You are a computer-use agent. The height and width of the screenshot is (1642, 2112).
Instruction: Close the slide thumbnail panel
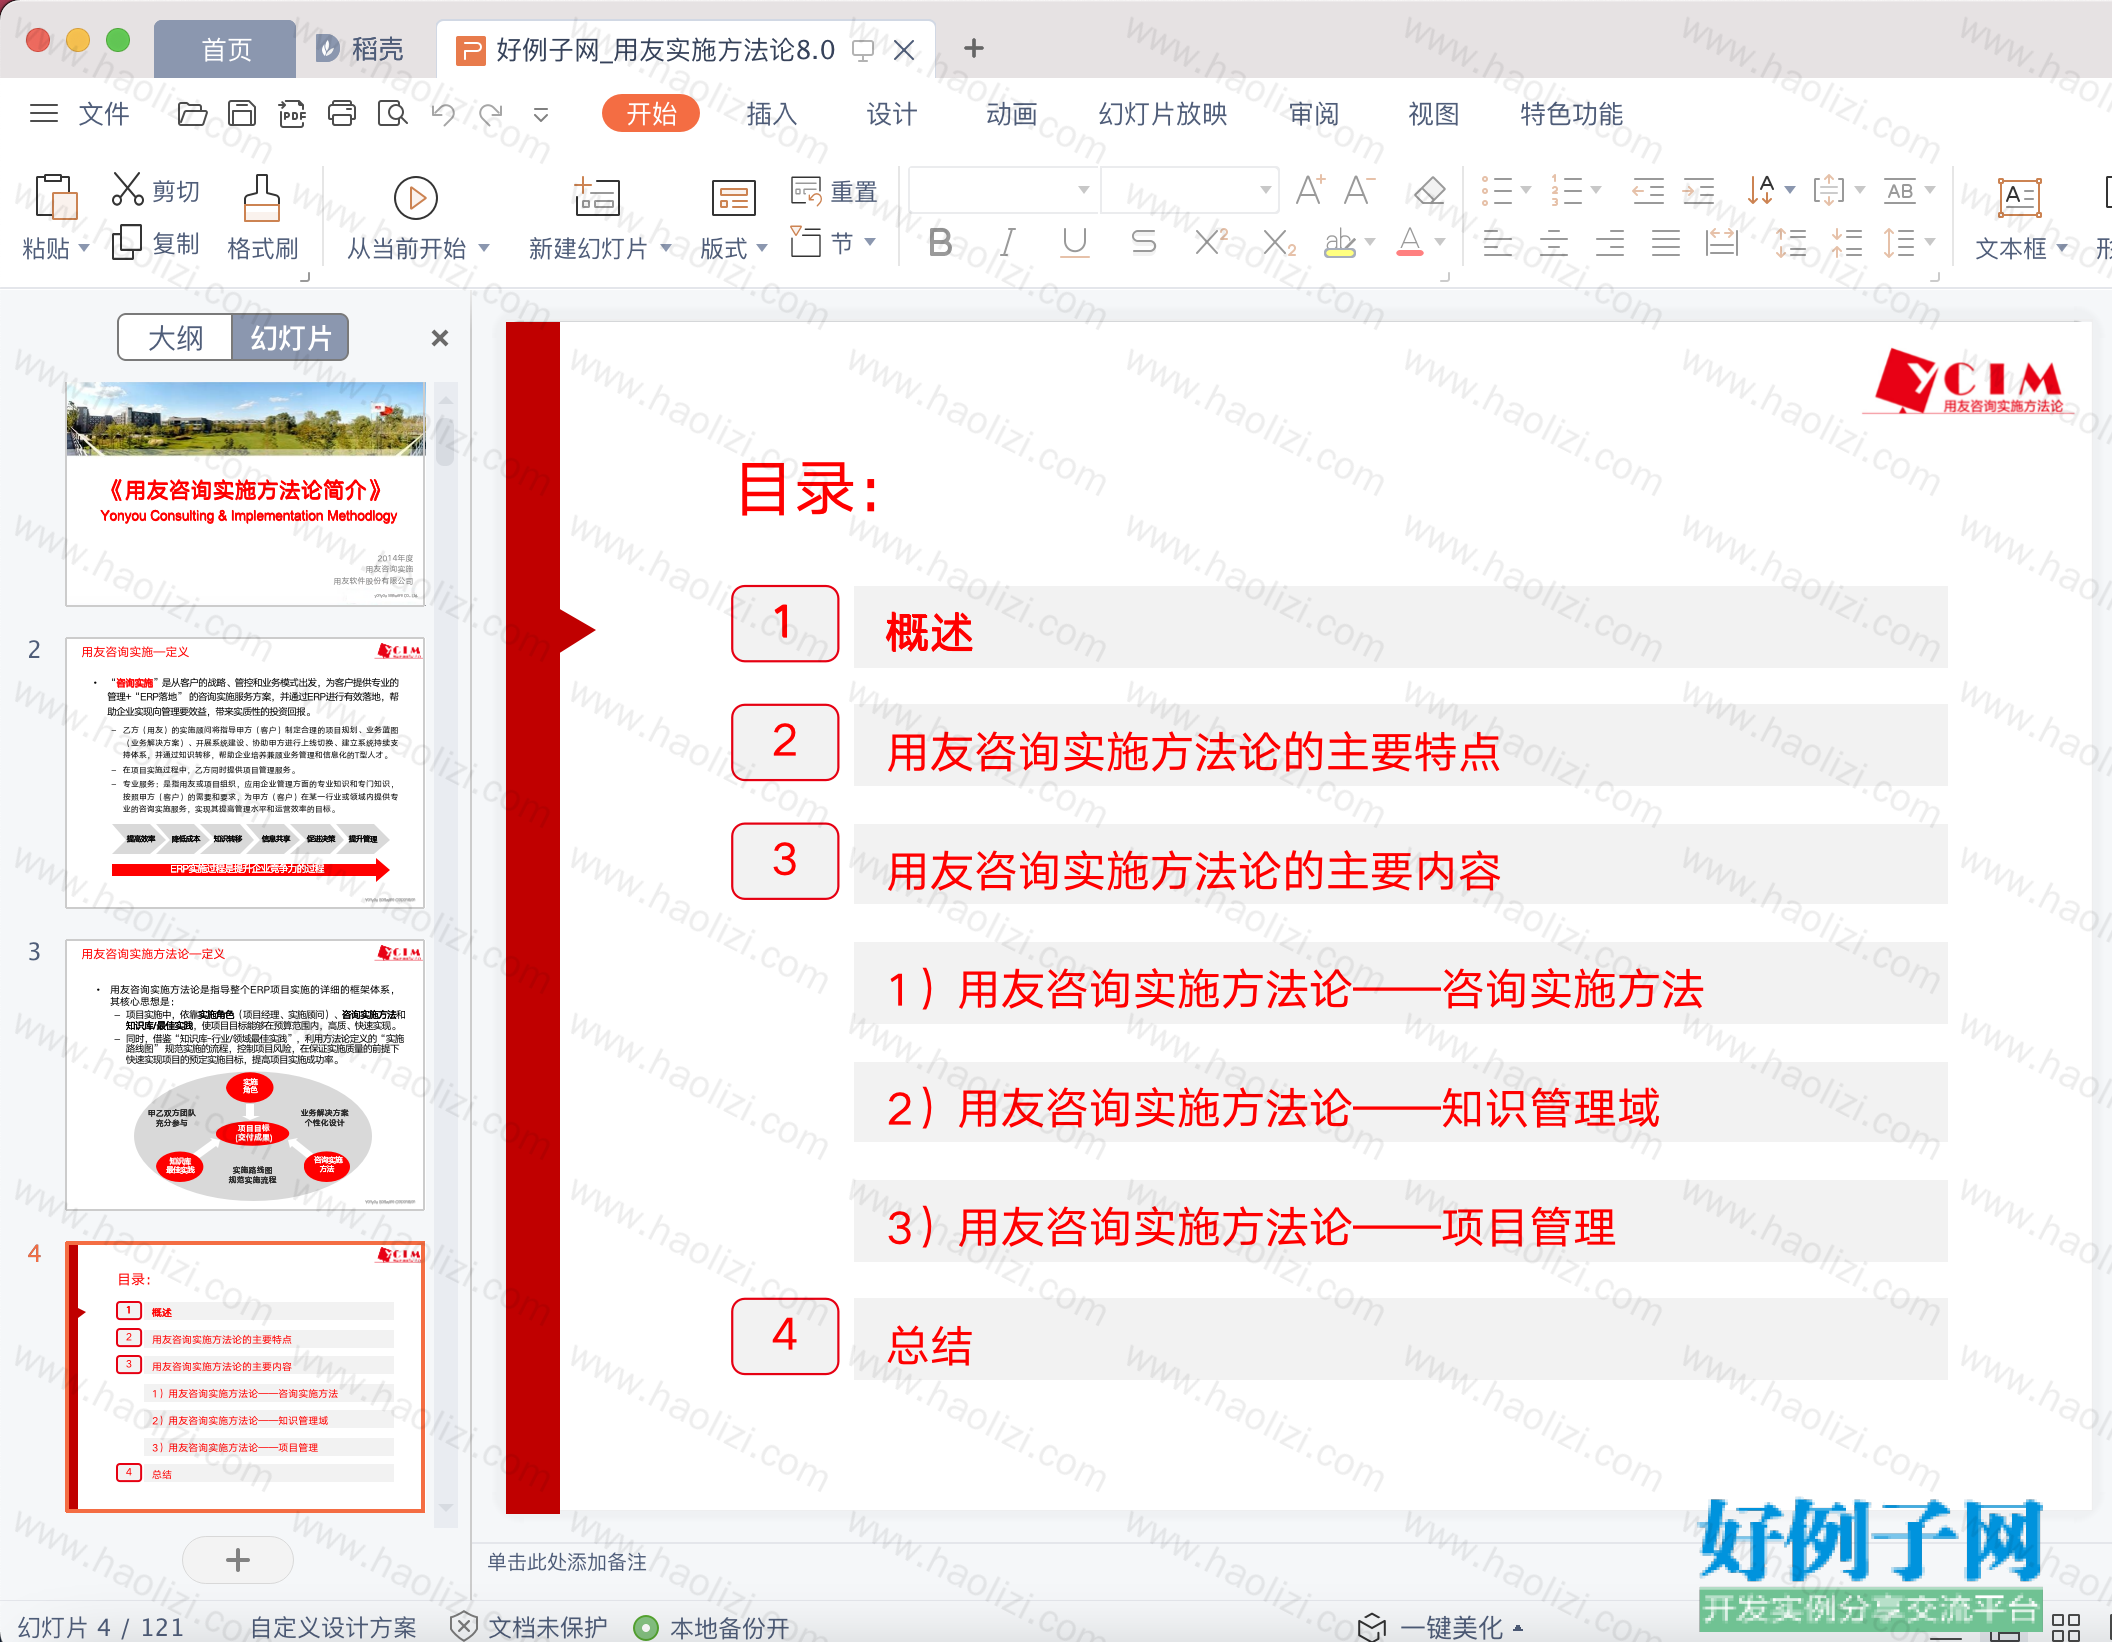[x=439, y=338]
